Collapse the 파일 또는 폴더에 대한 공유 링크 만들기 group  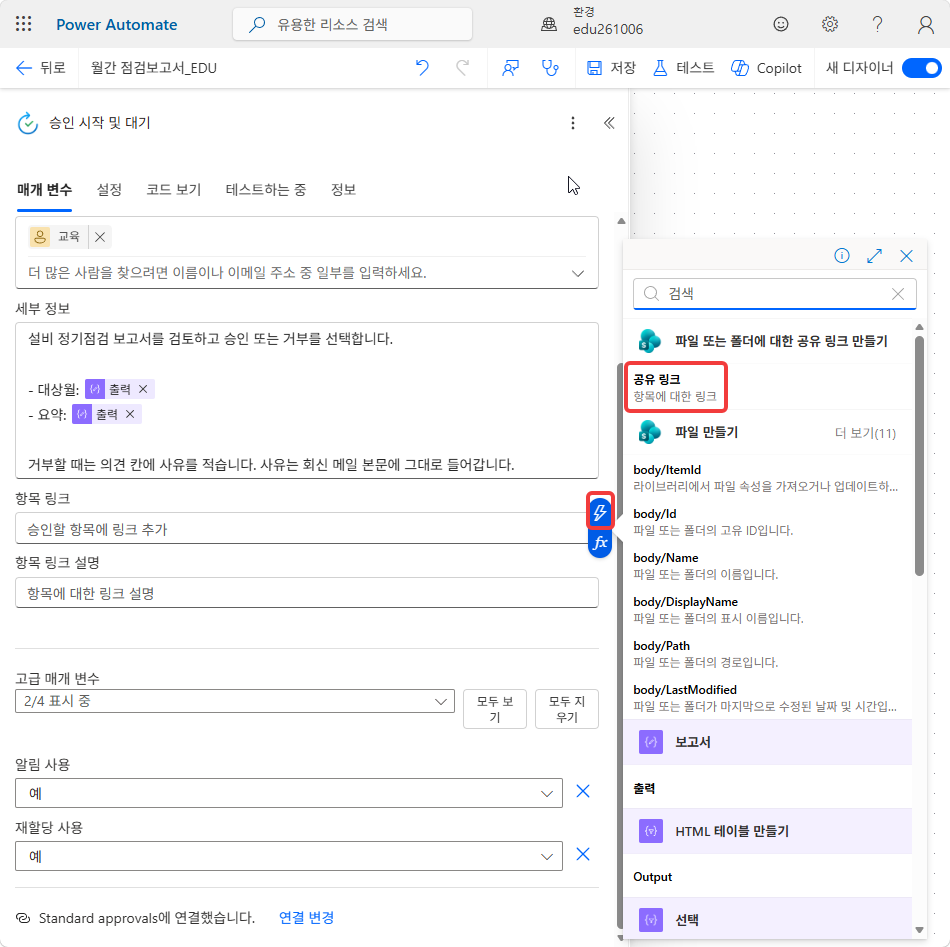tap(768, 341)
